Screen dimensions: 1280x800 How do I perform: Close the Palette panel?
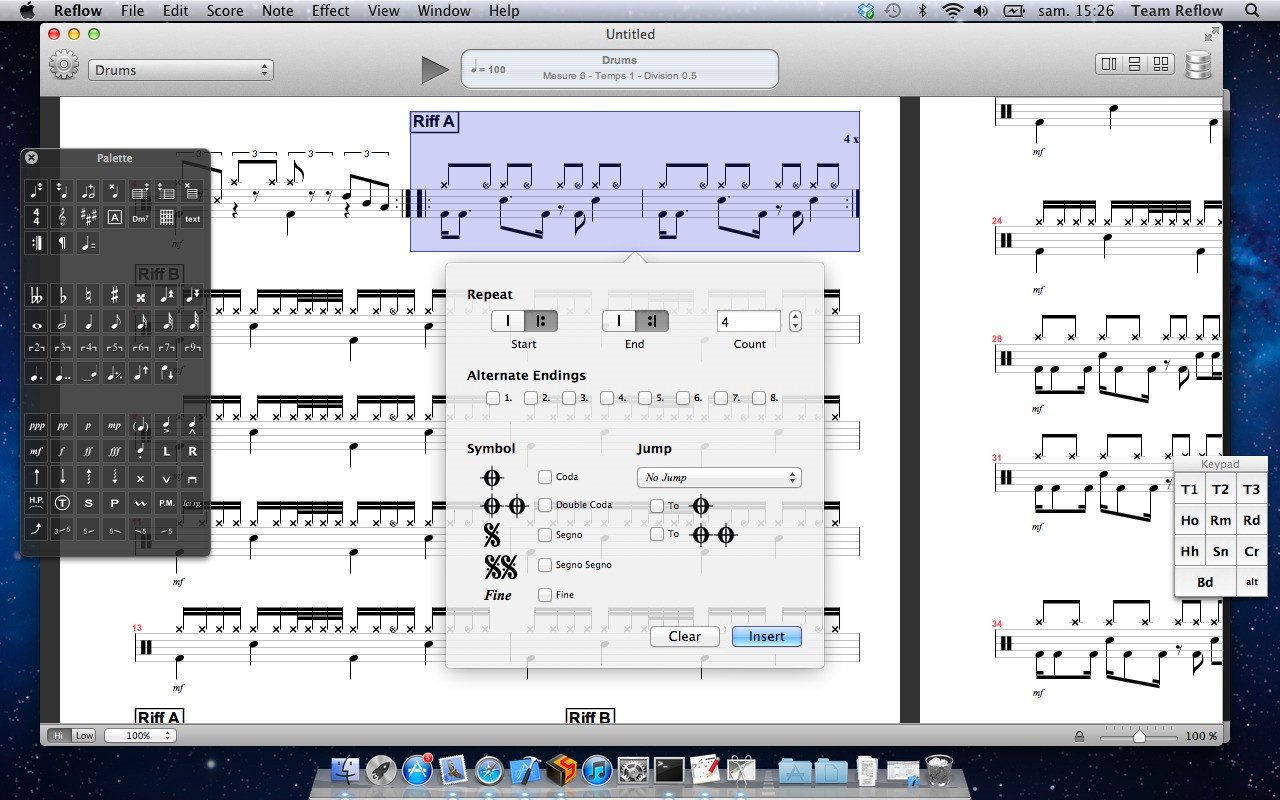(x=31, y=157)
